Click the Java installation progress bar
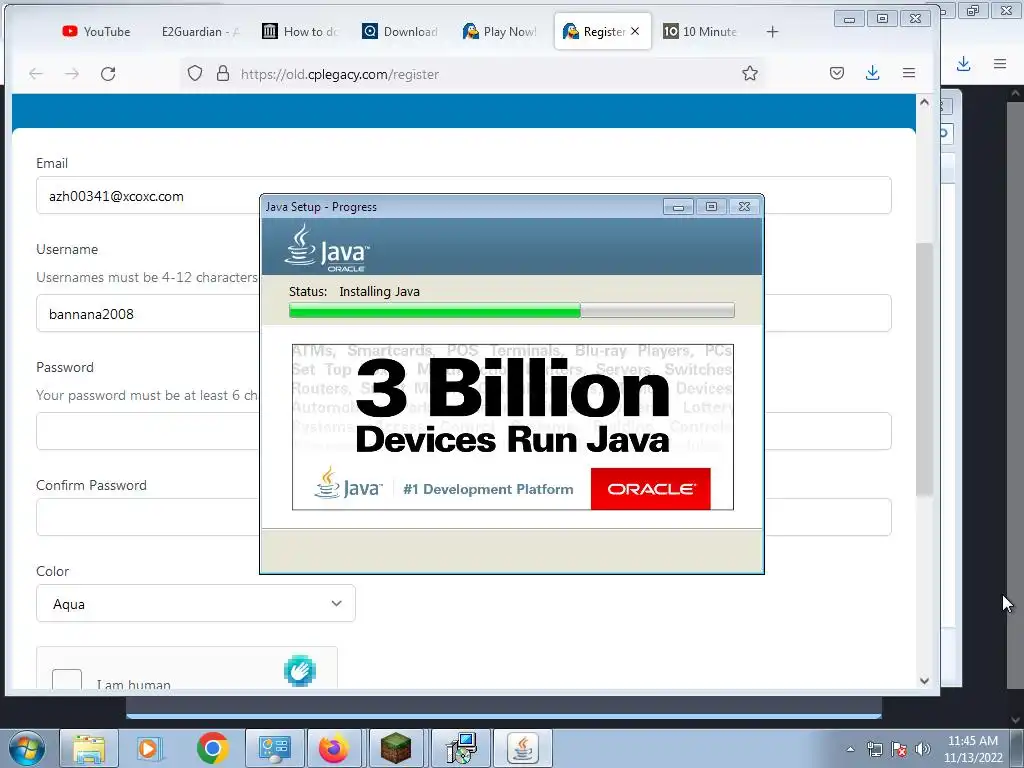 pos(511,310)
